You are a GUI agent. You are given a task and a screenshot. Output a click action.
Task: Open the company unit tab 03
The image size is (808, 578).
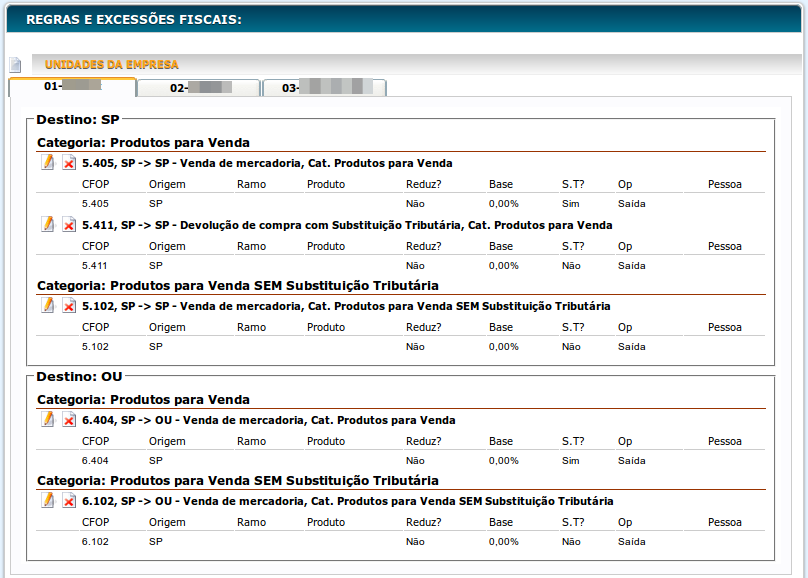click(324, 88)
